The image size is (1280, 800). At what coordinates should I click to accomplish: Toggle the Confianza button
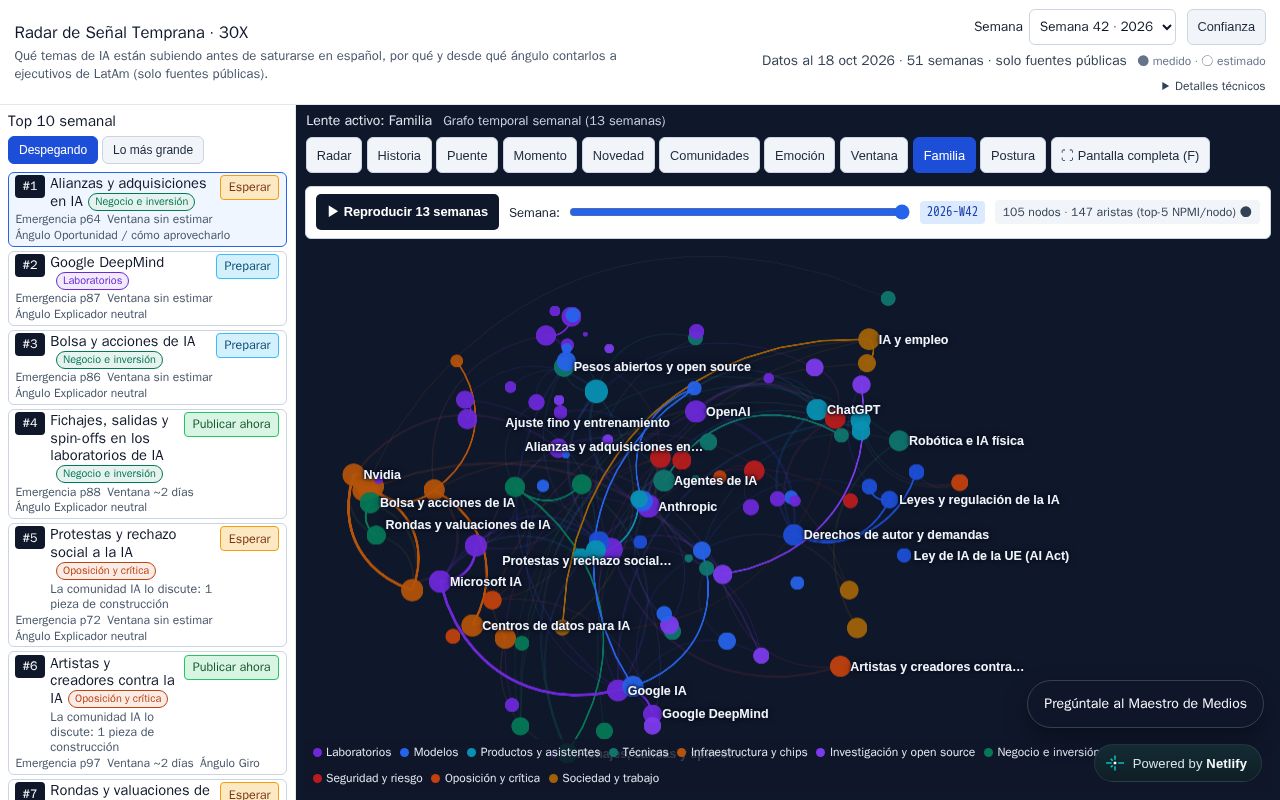(x=1226, y=27)
